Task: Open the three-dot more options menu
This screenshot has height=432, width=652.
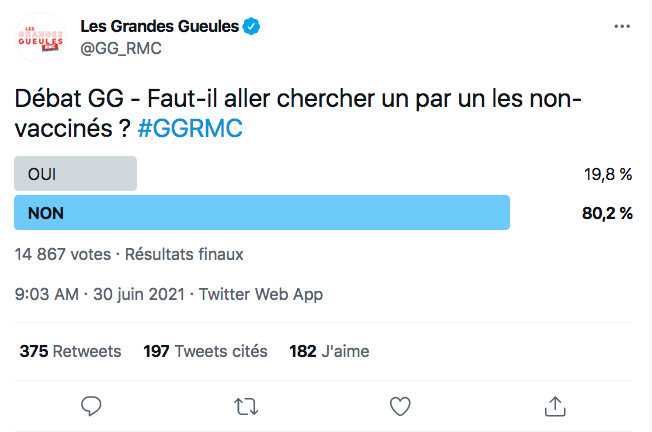Action: [x=622, y=26]
